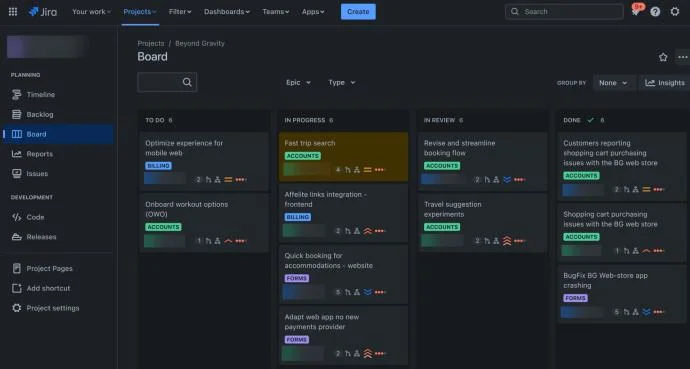Expand the Your work menu

(92, 12)
